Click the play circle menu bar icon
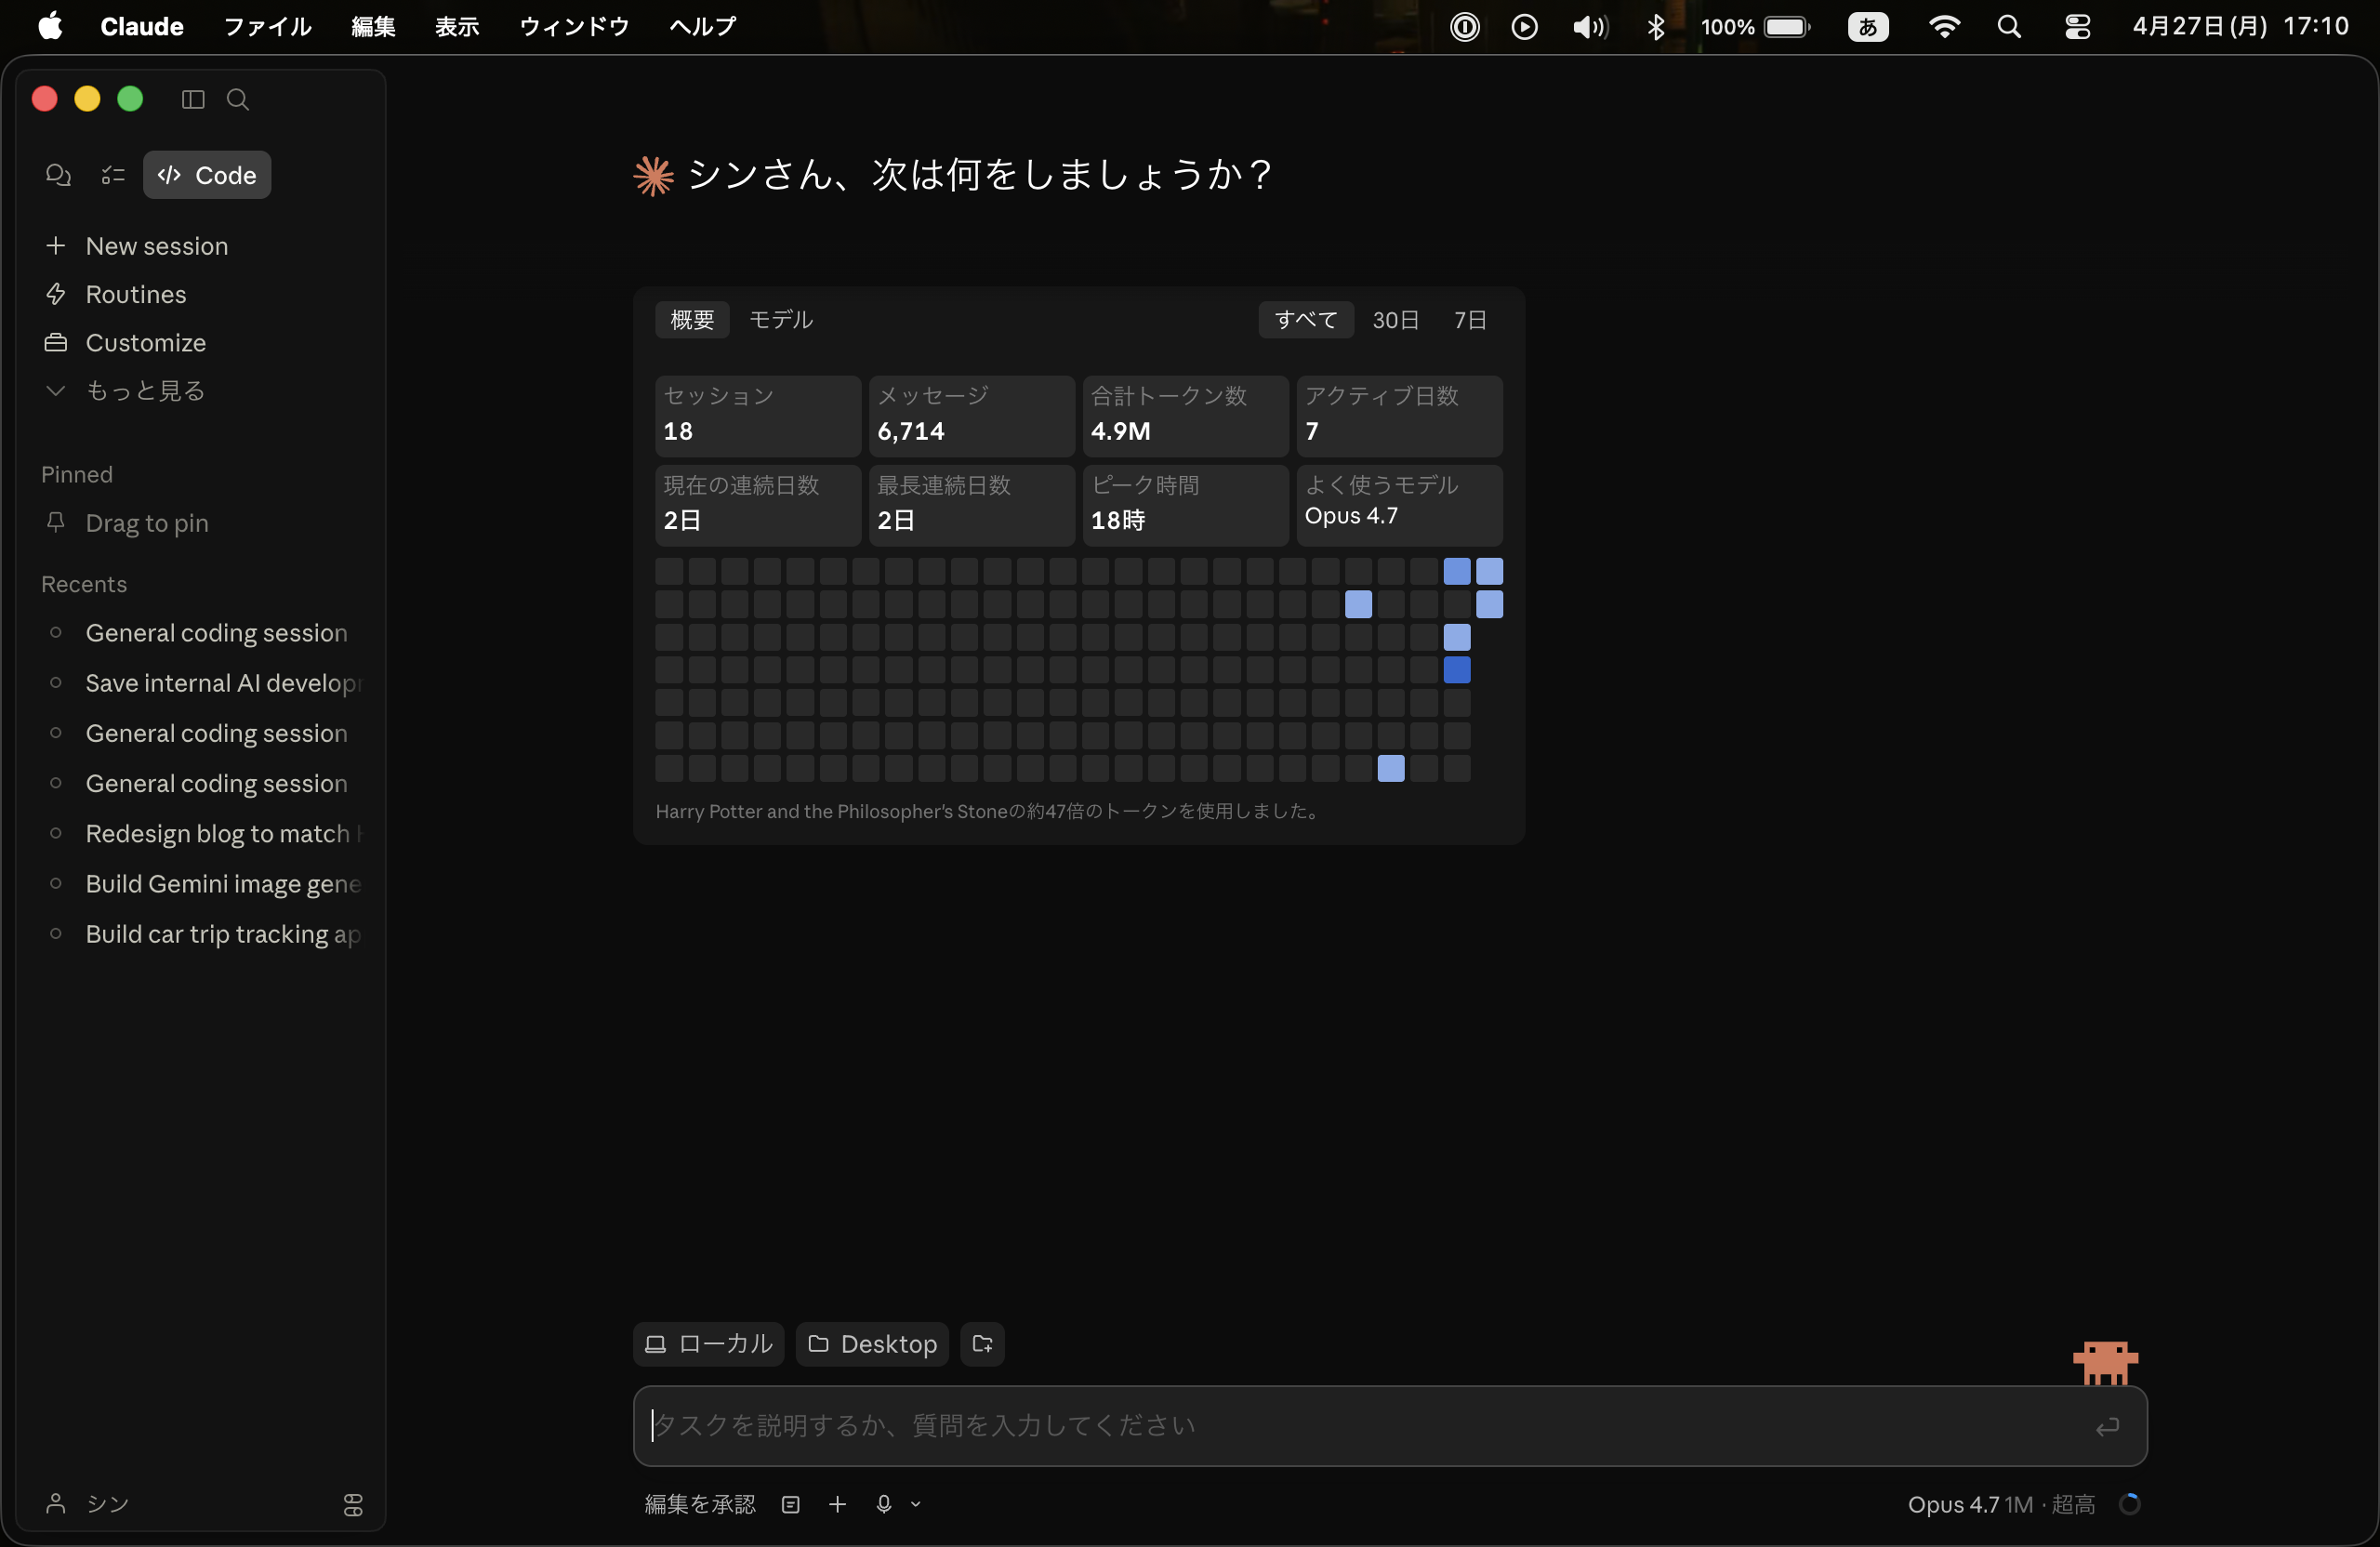2380x1547 pixels. tap(1524, 27)
